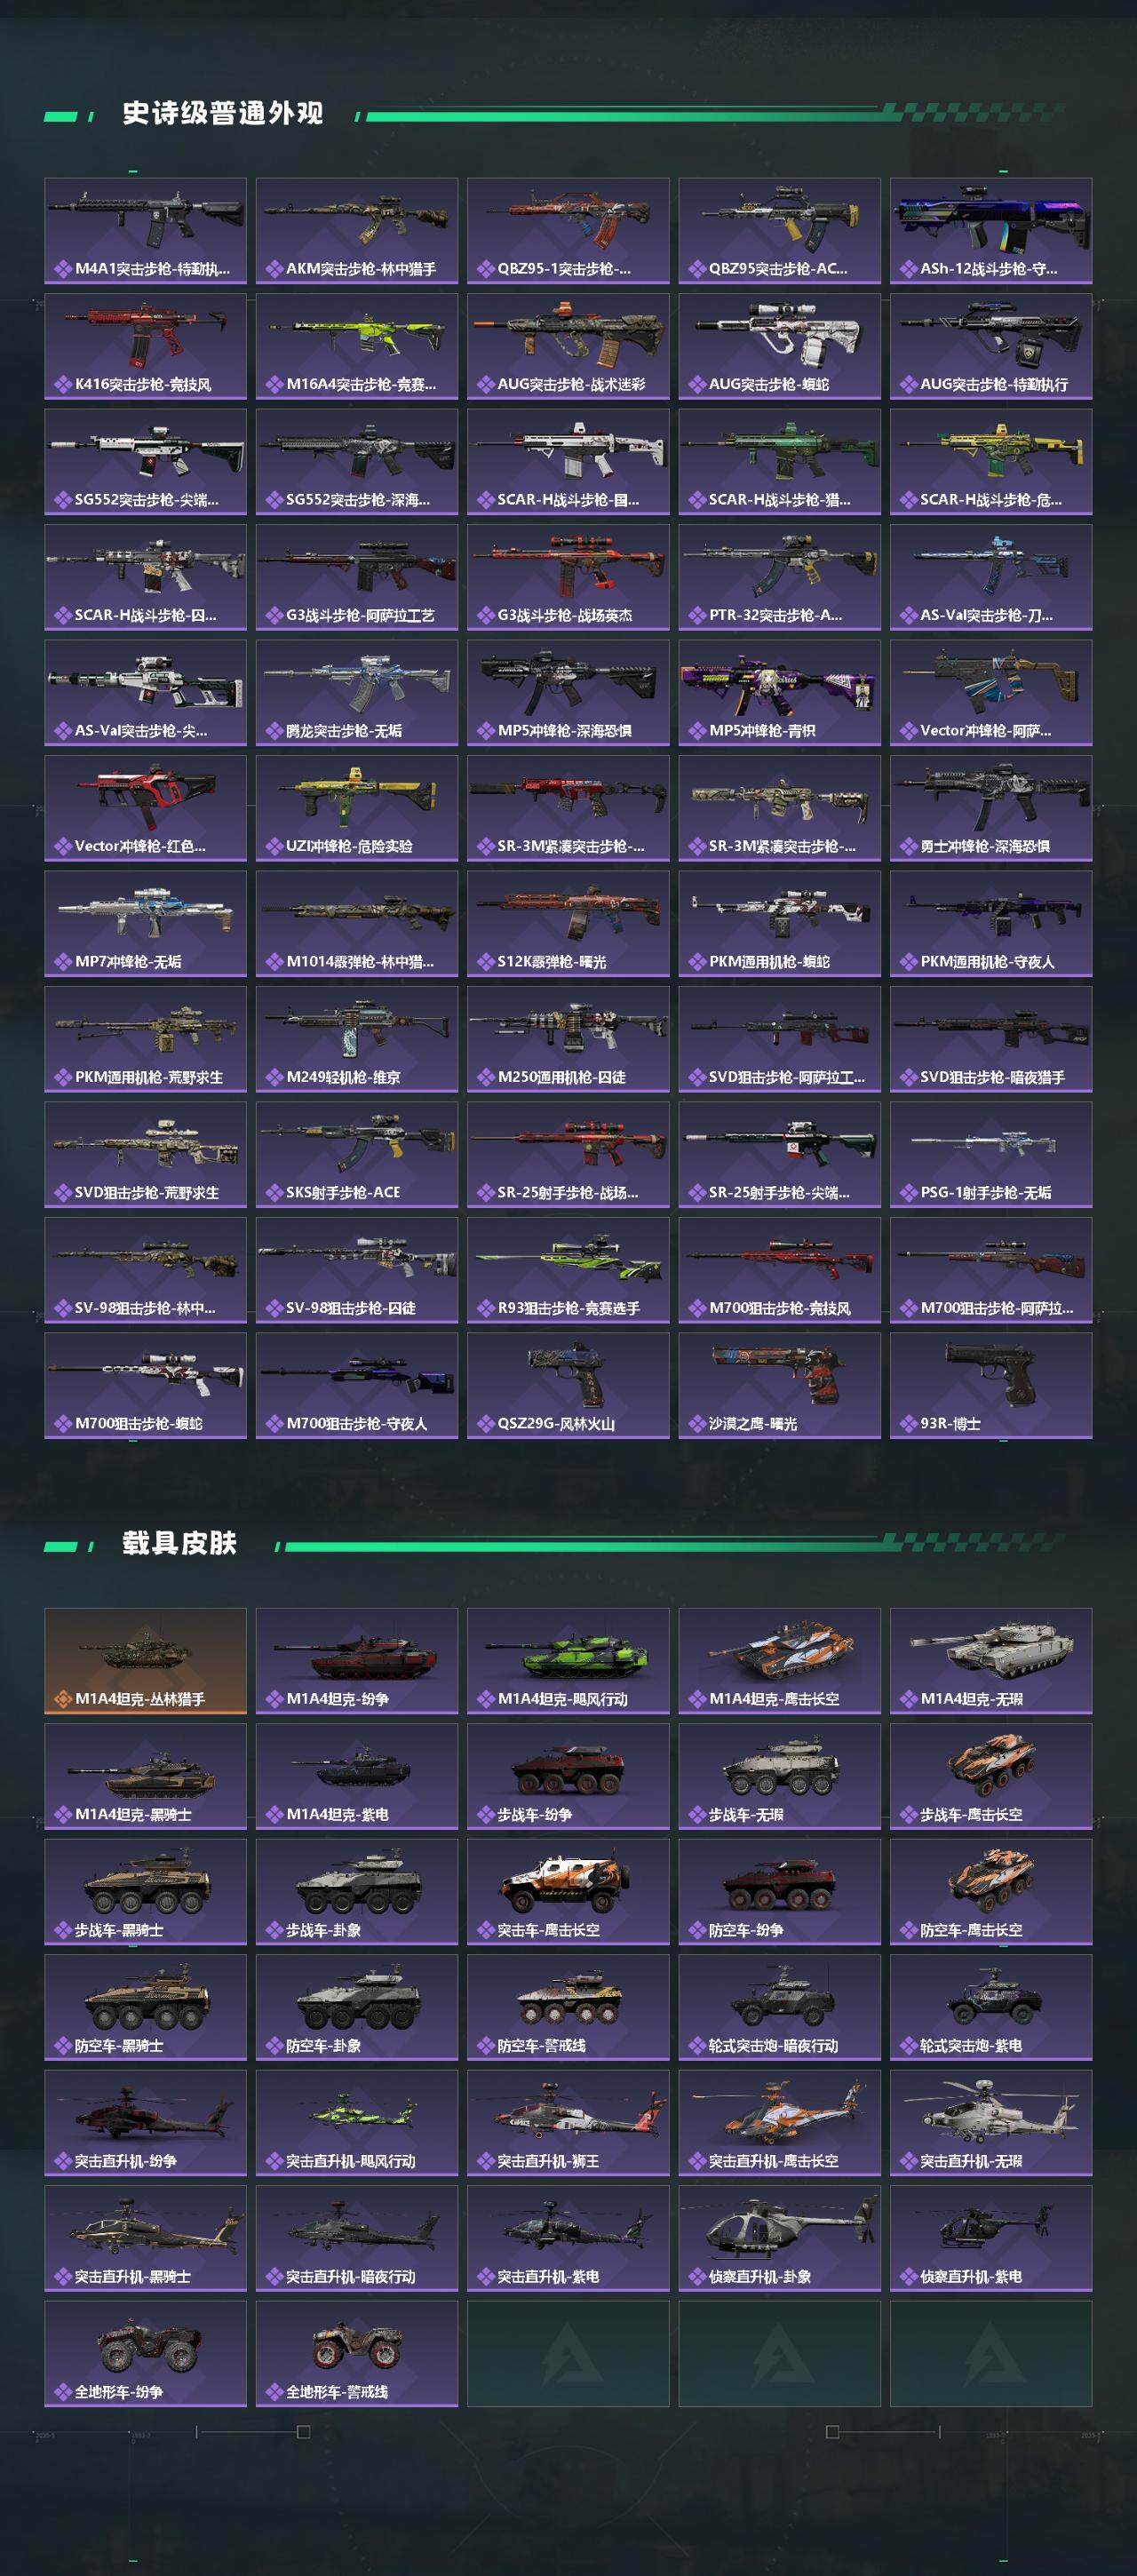Click the first empty placeholder slot

568,2354
